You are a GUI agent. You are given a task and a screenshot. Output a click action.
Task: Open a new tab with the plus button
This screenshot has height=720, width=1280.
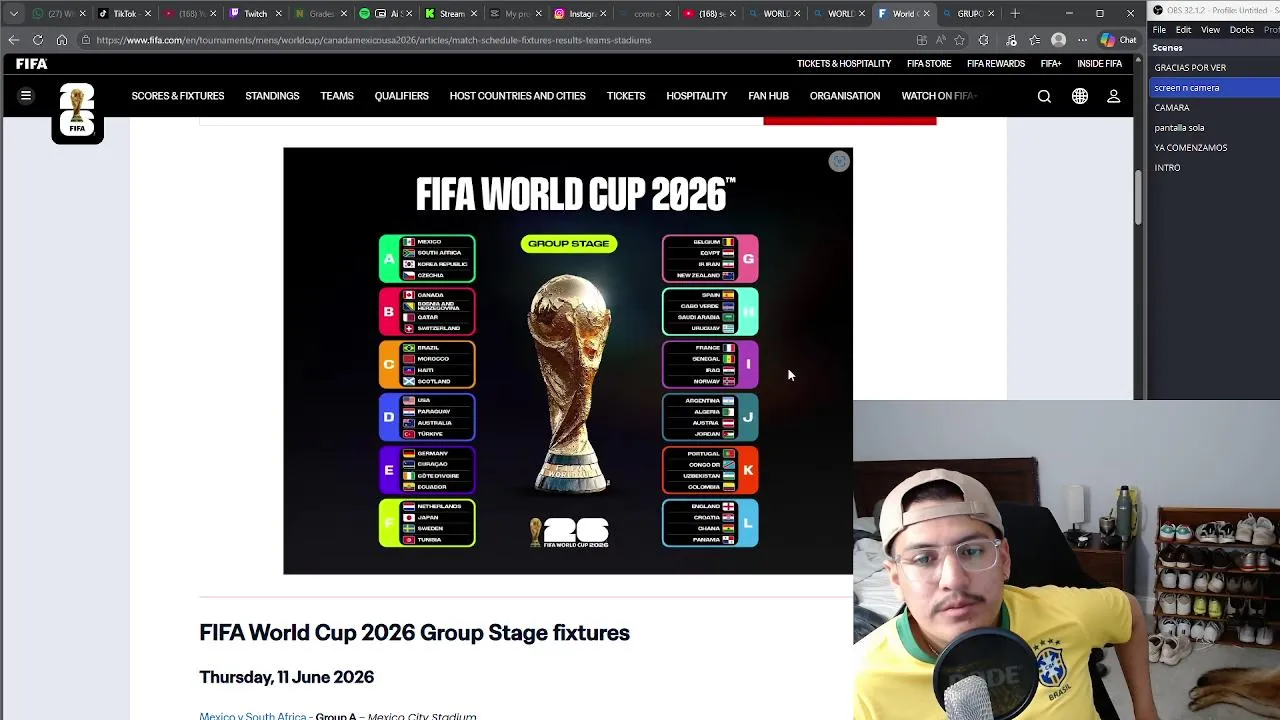pyautogui.click(x=1015, y=14)
